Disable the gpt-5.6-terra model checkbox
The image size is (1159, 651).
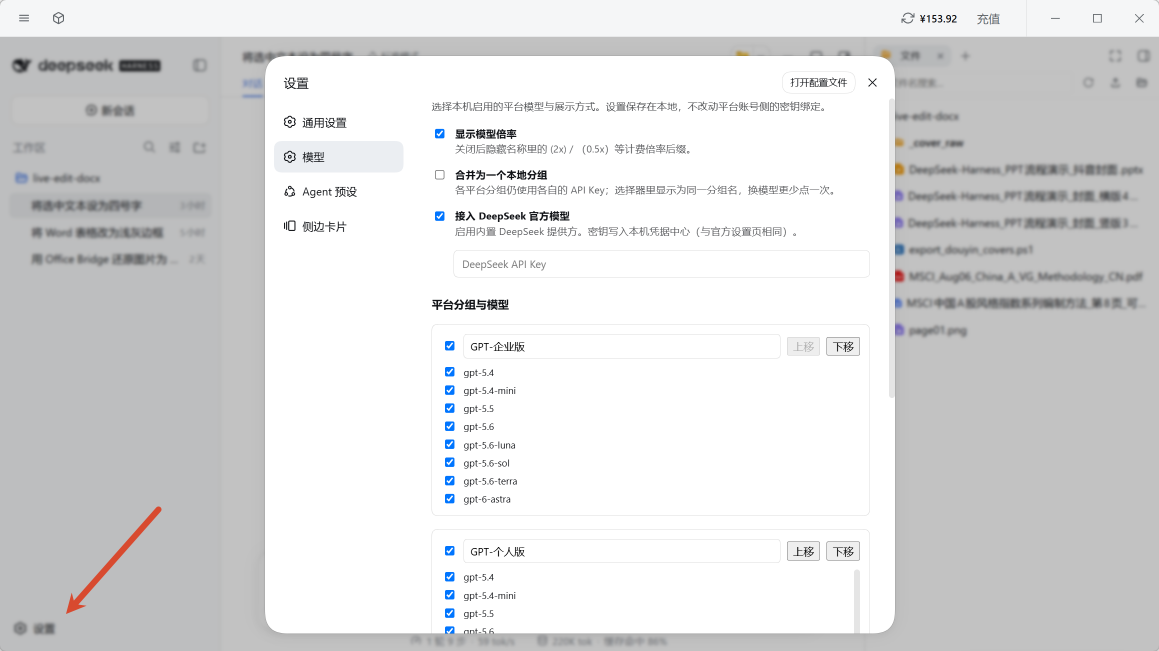pos(449,481)
